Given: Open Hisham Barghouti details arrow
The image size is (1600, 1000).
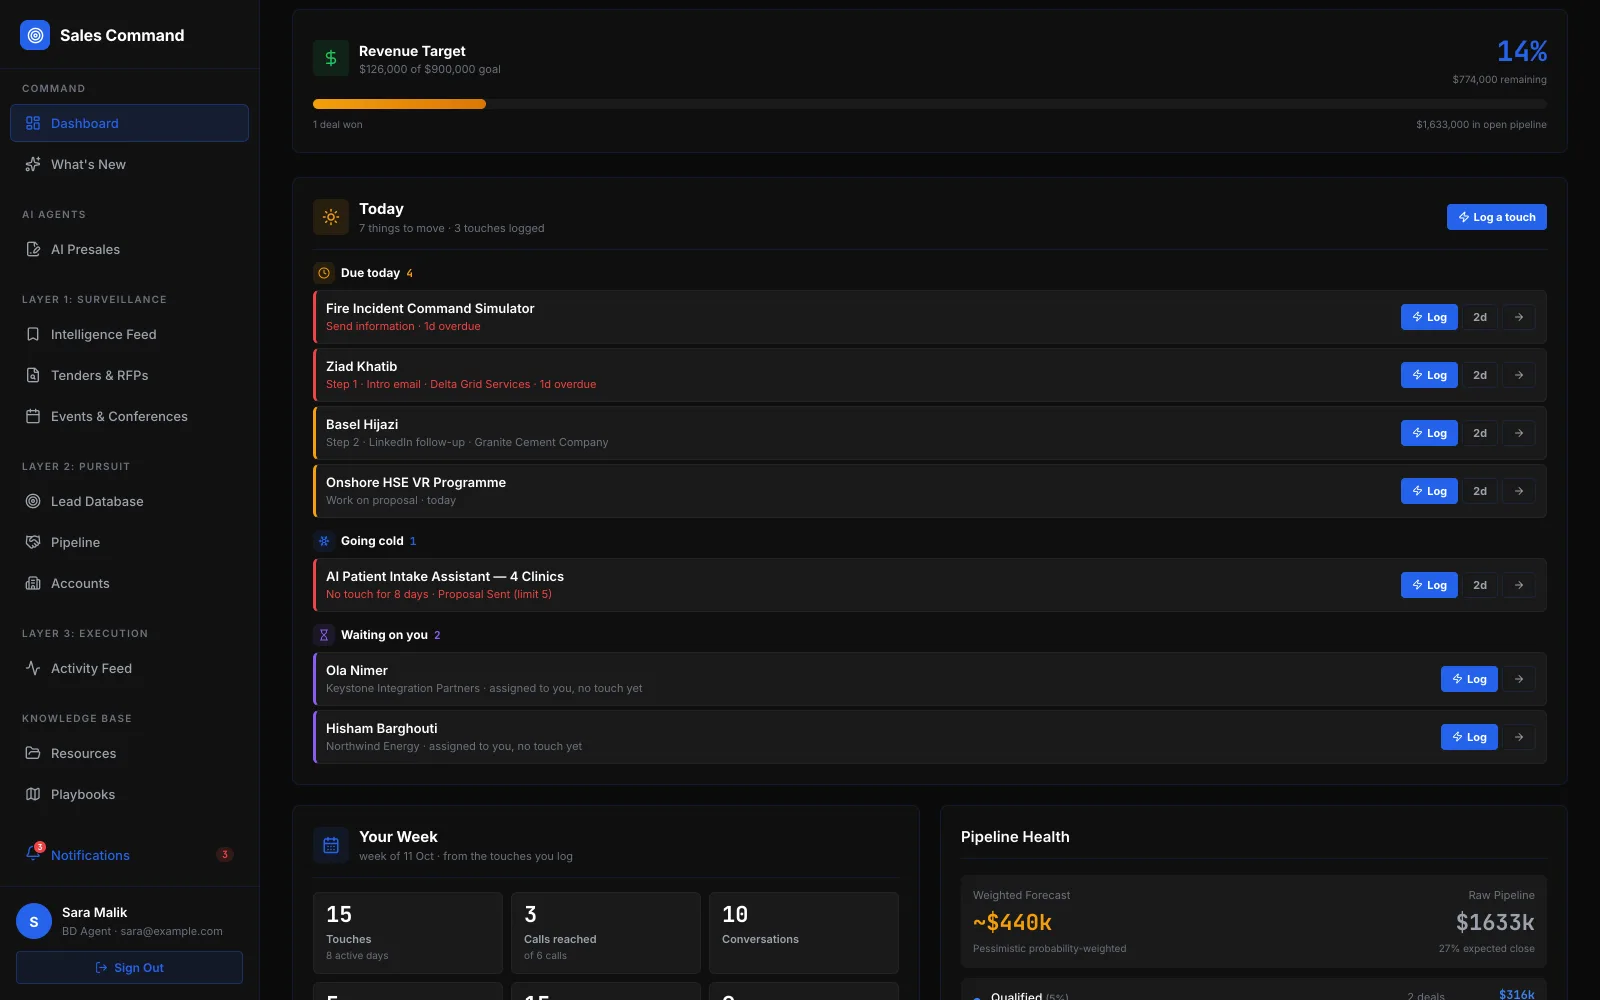Looking at the screenshot, I should tap(1519, 737).
